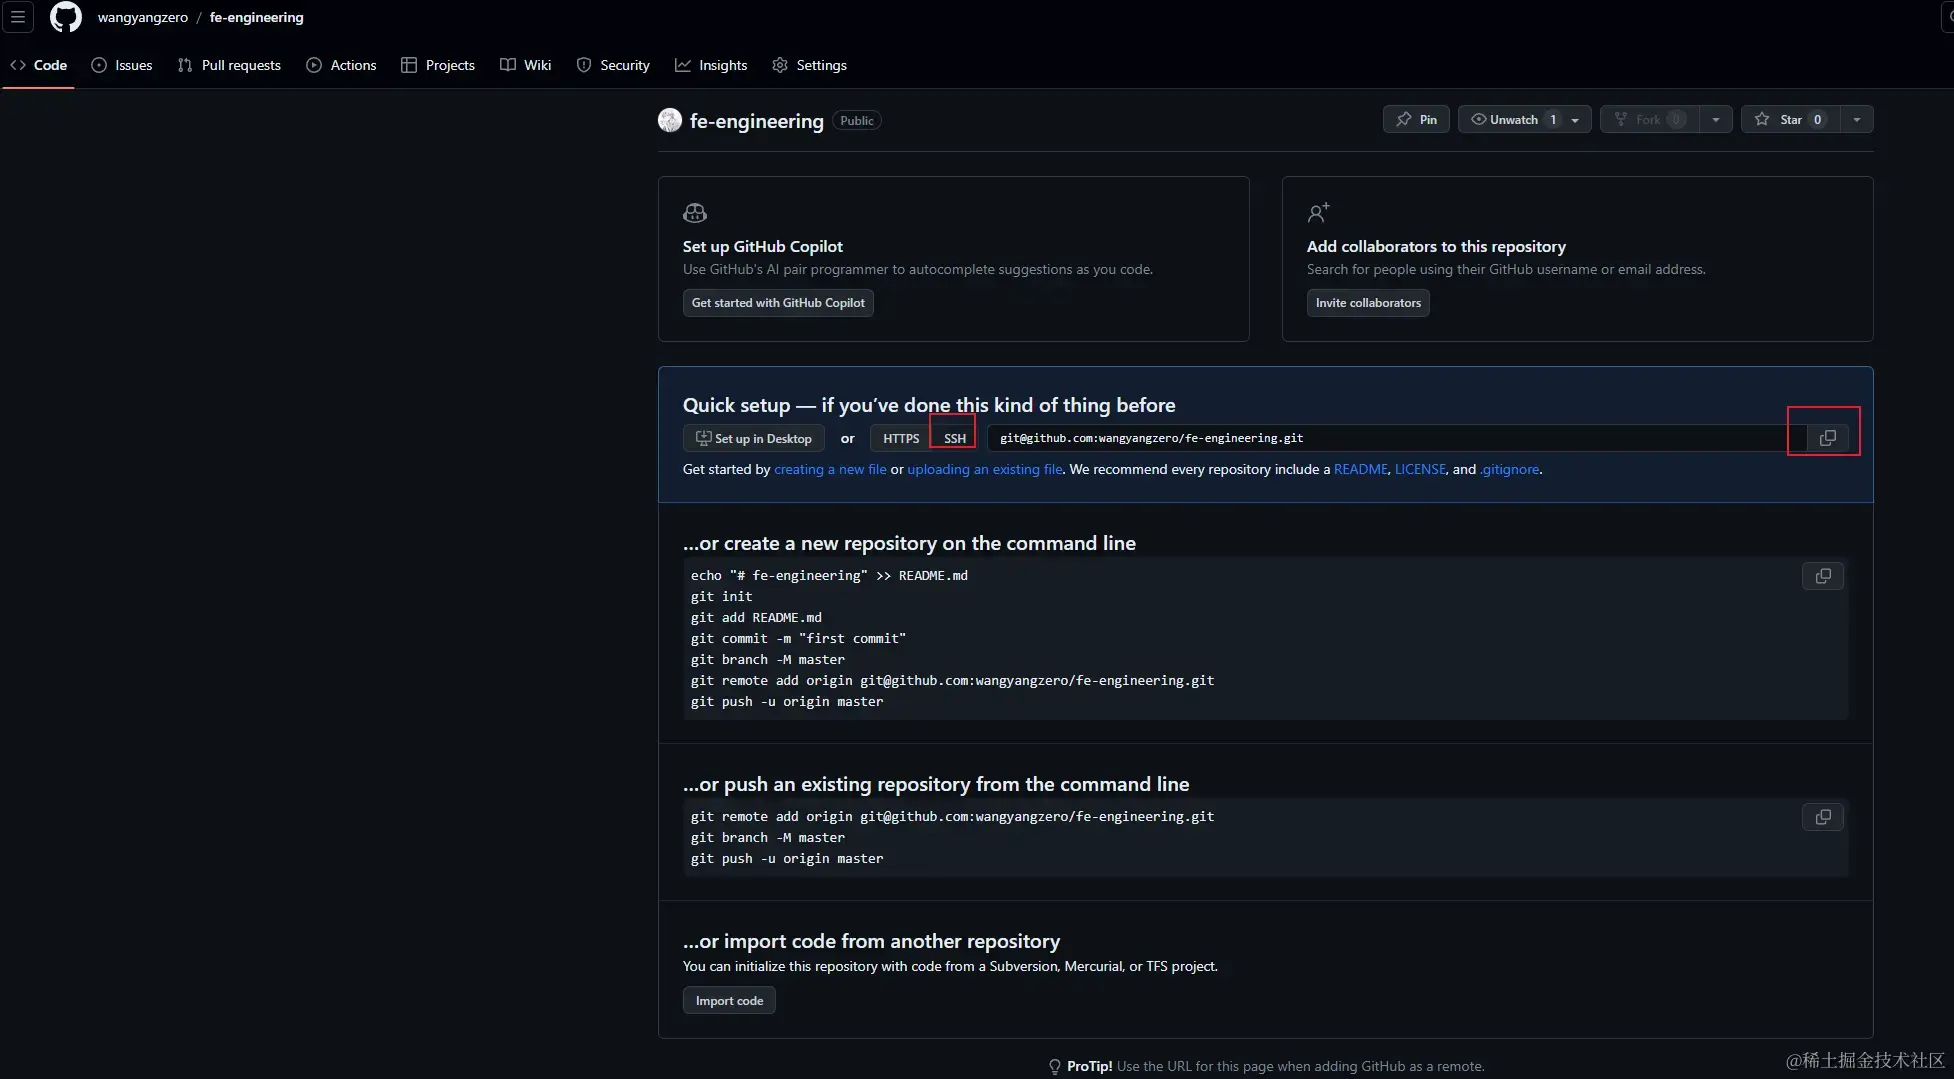Click the 'git add README.md' command line

pos(756,617)
